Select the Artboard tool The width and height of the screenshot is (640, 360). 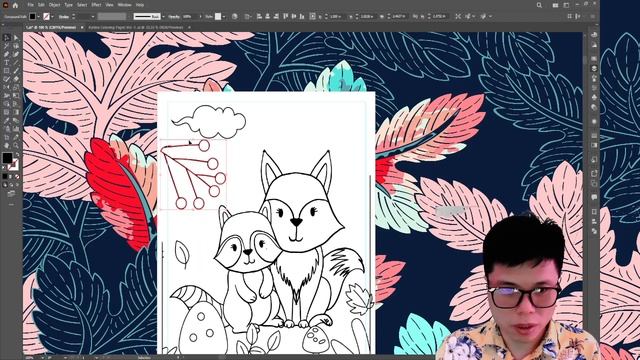point(7,137)
